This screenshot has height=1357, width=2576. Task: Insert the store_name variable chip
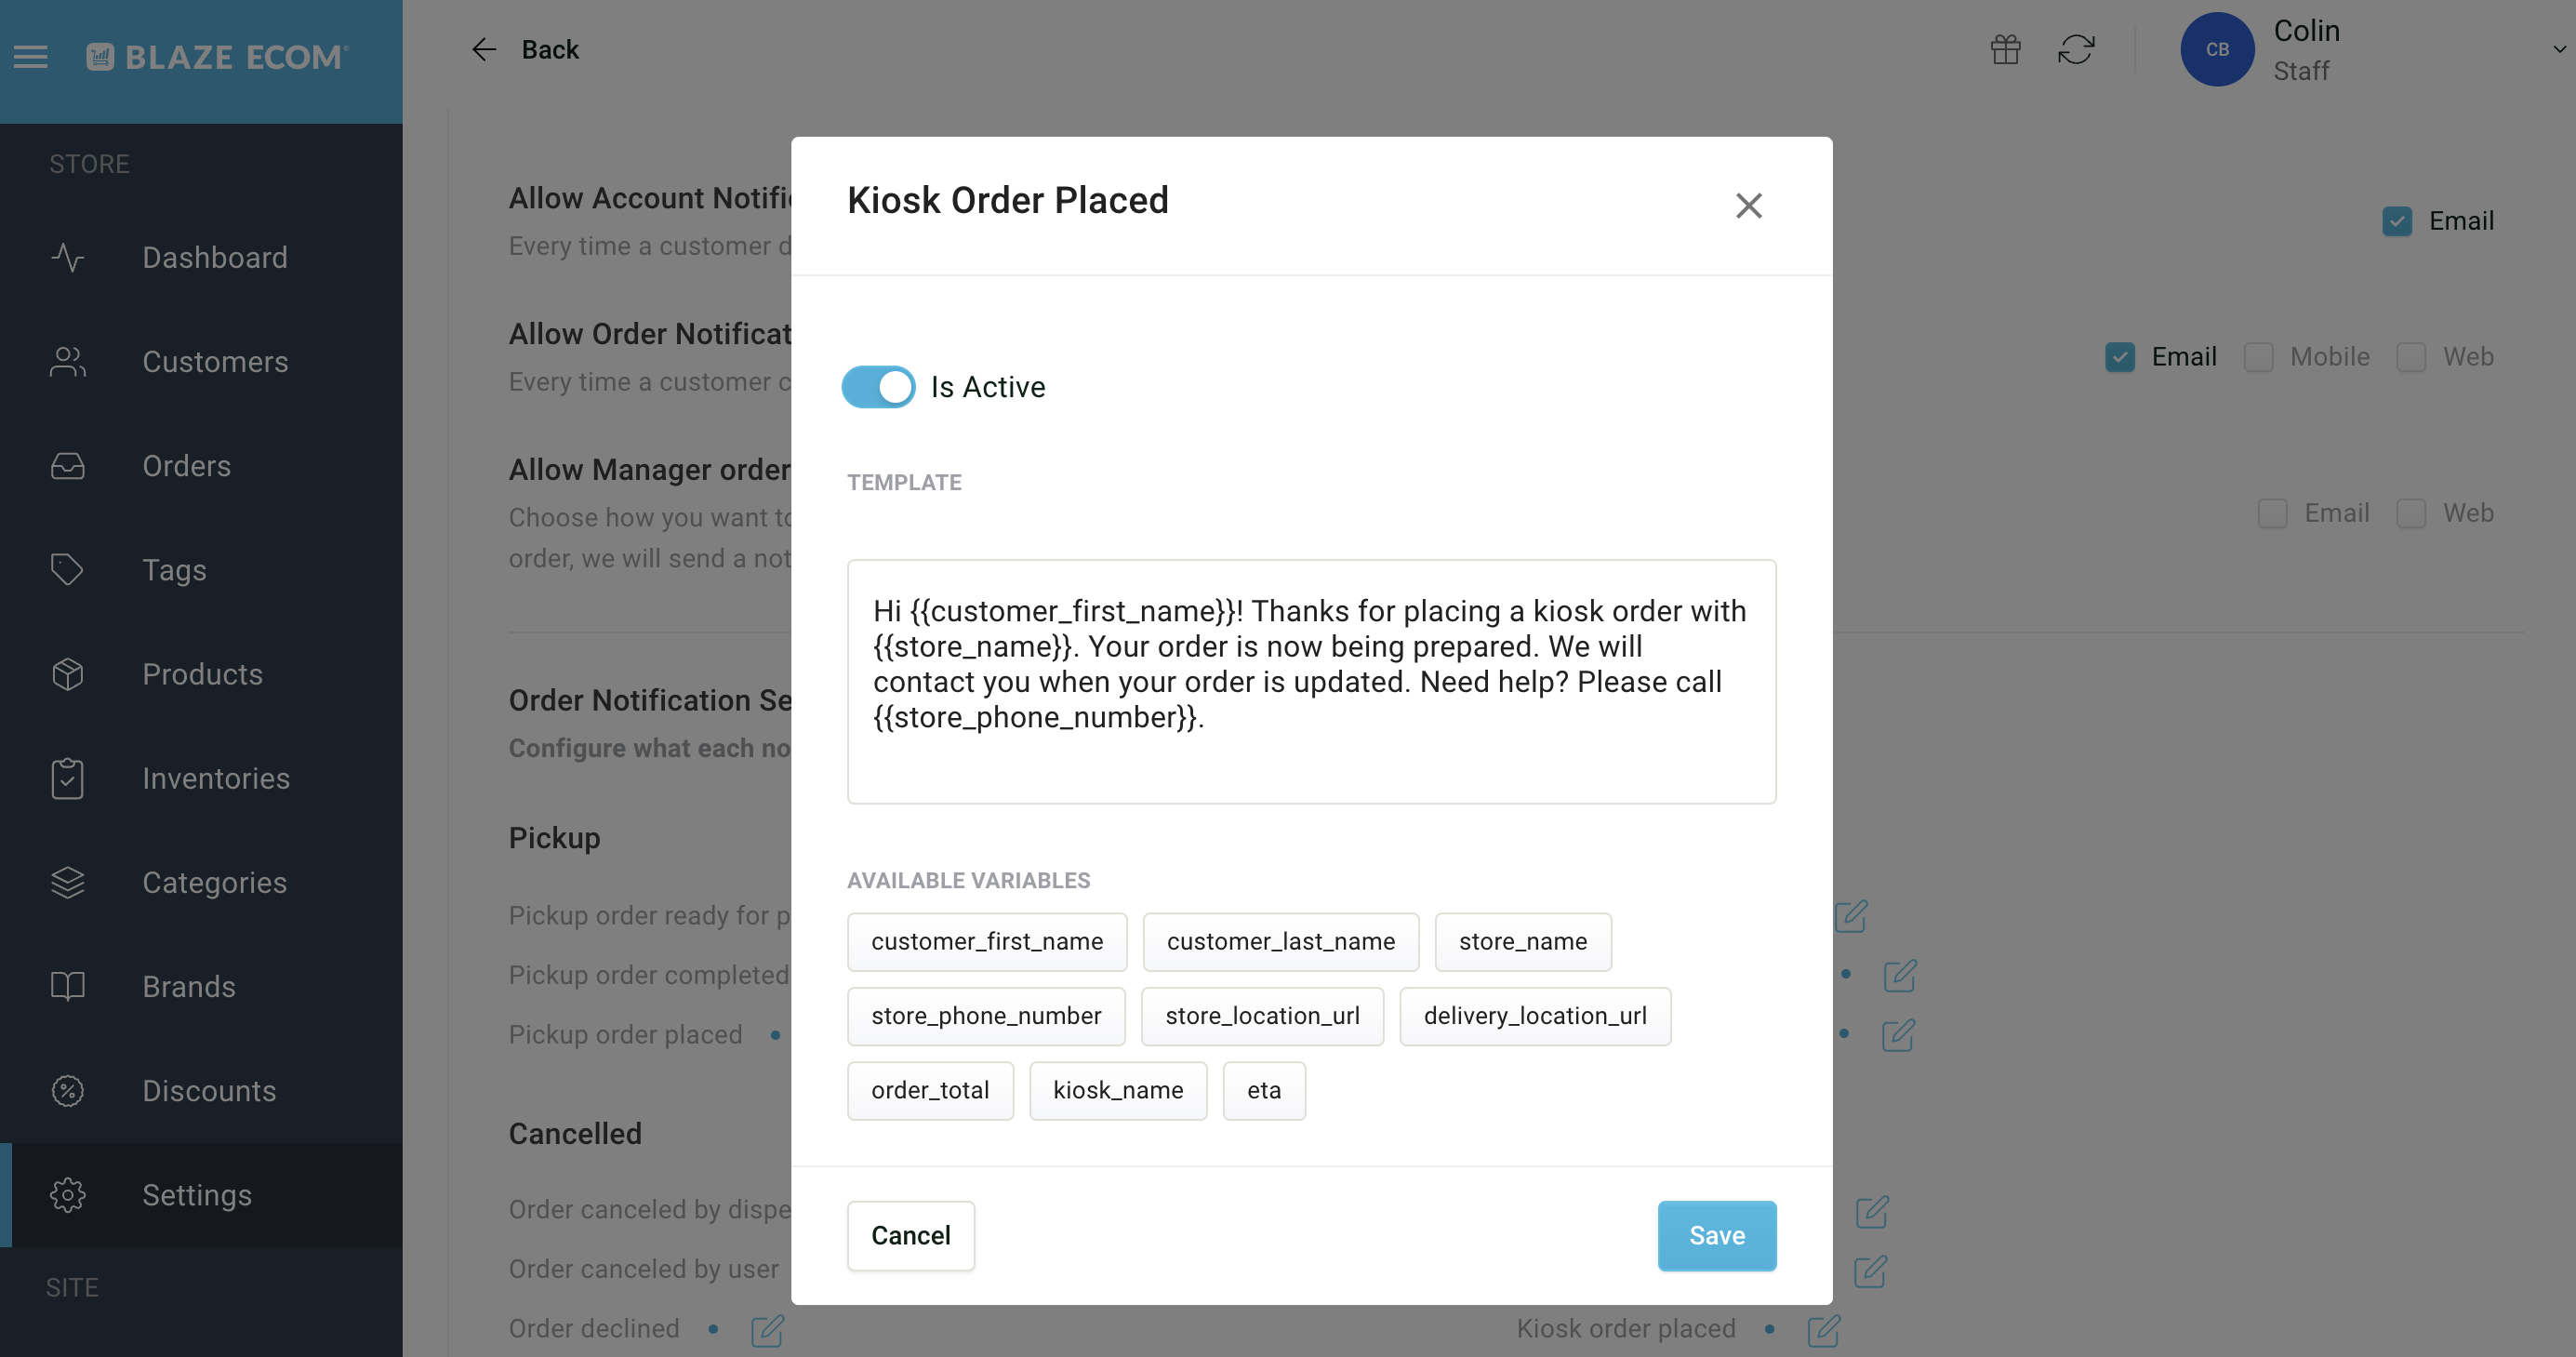click(x=1522, y=941)
